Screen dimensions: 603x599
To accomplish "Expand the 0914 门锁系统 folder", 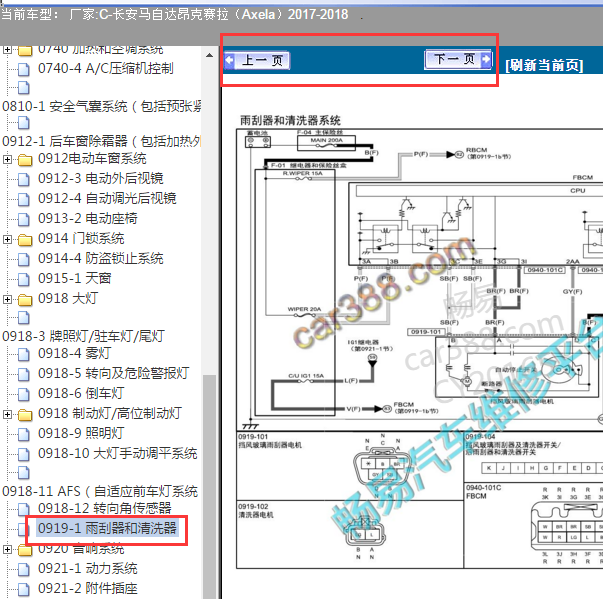I will pos(7,239).
